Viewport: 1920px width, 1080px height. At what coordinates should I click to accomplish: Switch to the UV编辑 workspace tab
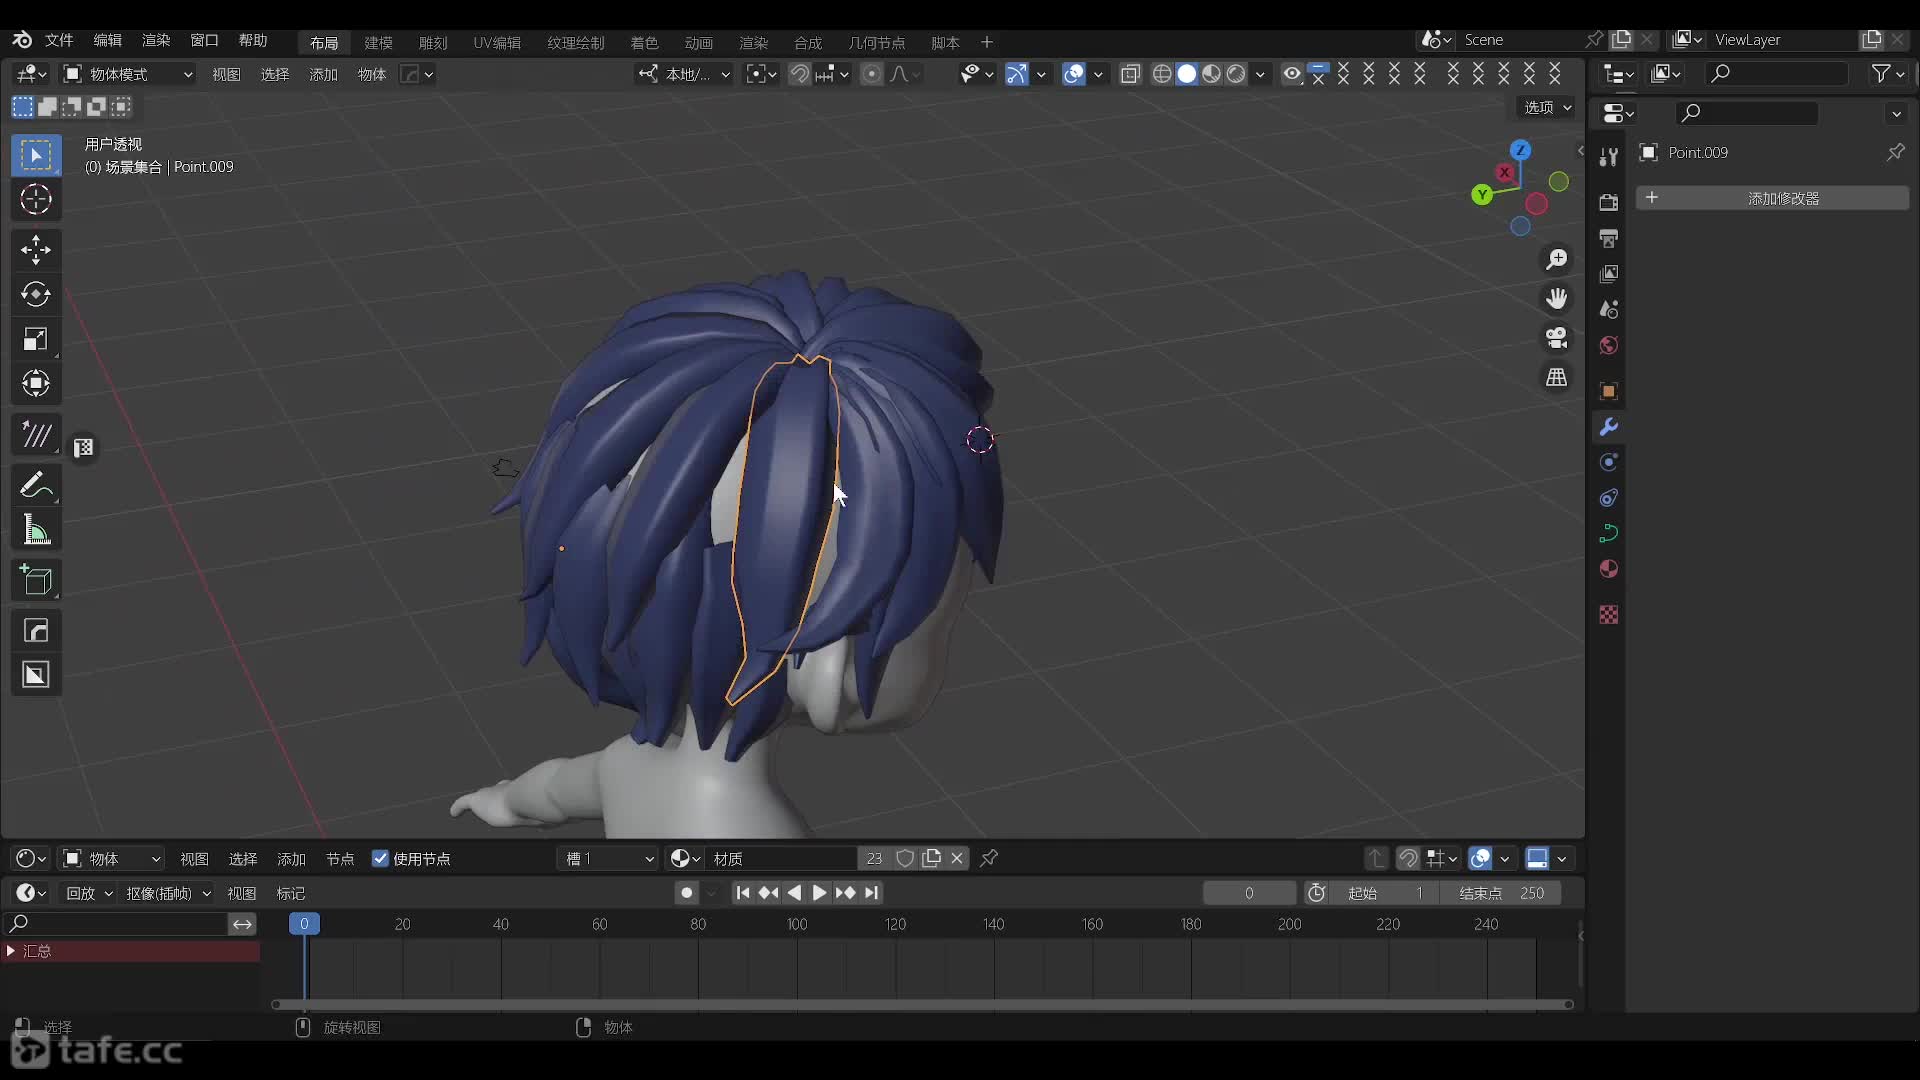coord(497,42)
